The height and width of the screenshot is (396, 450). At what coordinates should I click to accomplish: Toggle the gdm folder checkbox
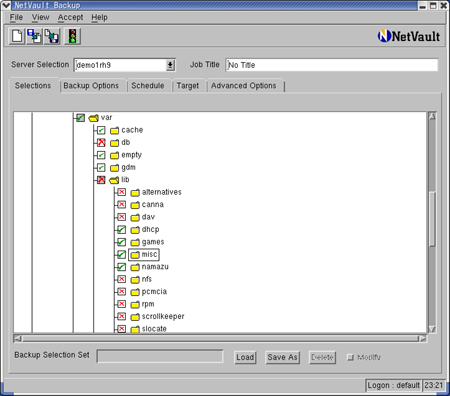(x=101, y=167)
